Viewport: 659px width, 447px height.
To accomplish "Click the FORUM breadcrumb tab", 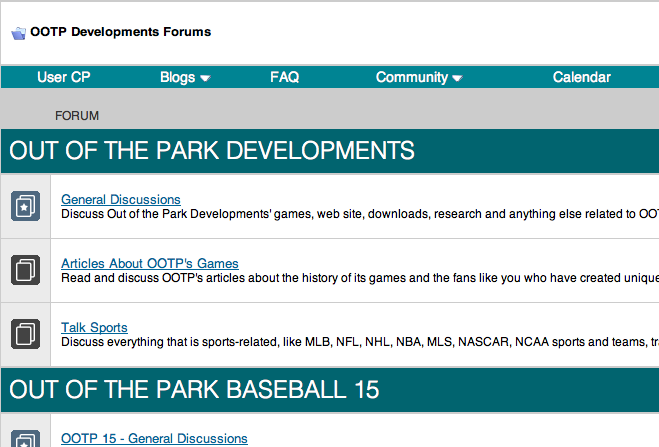I will coord(77,116).
